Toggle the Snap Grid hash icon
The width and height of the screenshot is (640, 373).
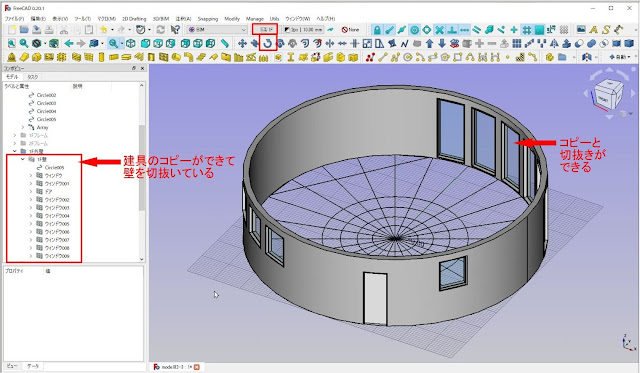tap(527, 29)
